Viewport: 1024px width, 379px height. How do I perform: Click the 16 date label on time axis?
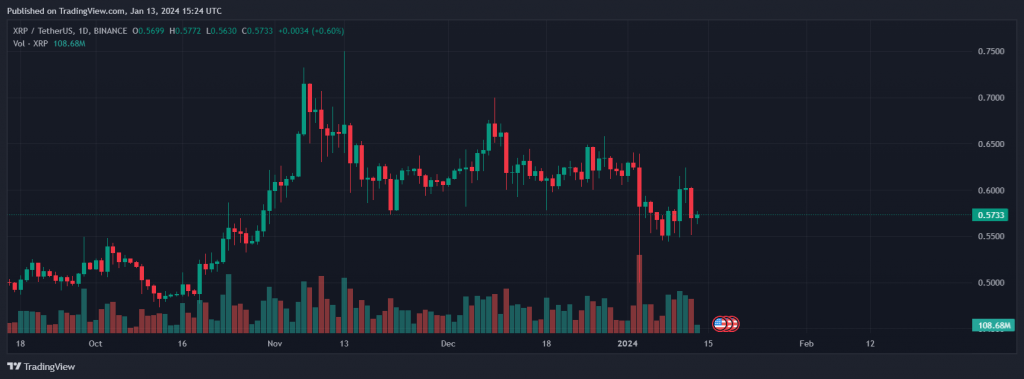coord(182,343)
